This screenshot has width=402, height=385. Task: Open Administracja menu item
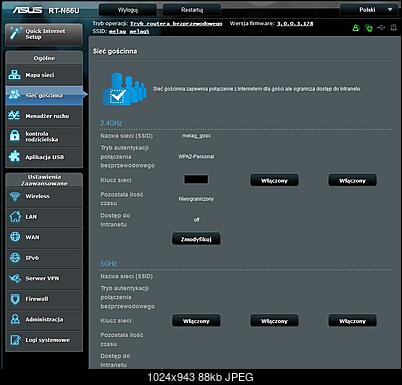44,319
